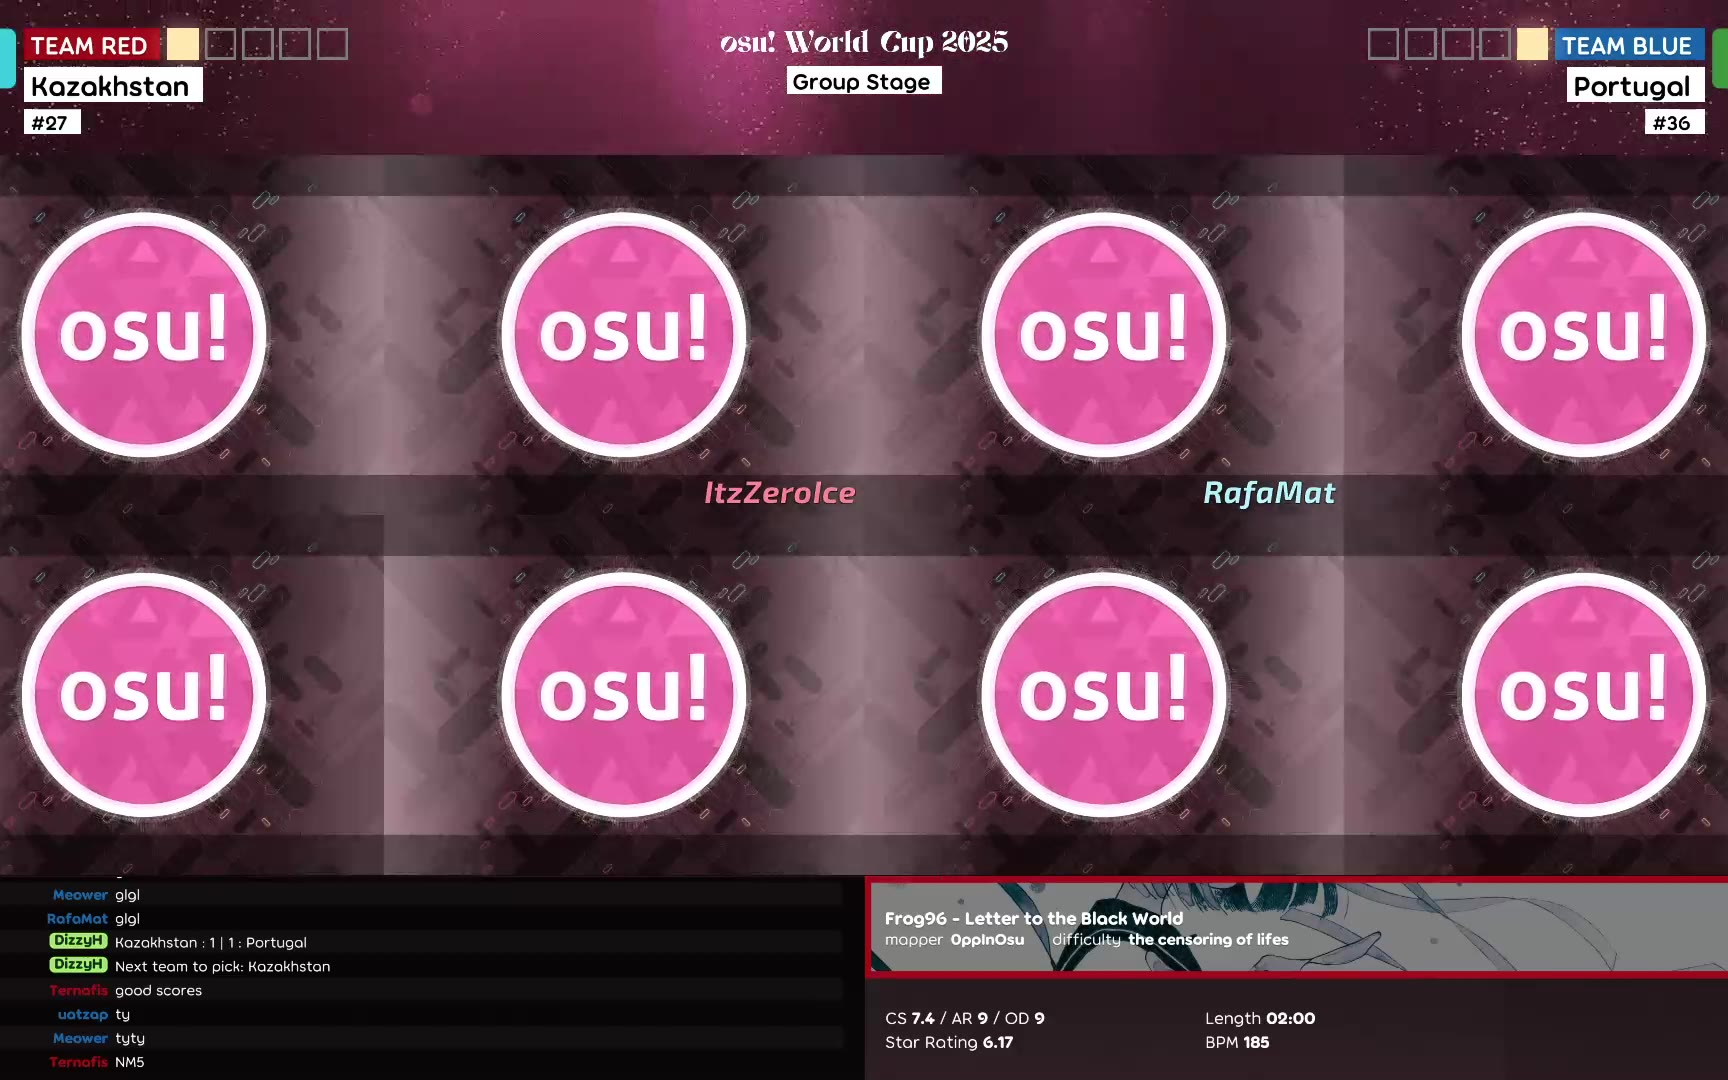Click the osu! logo left of ItzZeroIce's name

pyautogui.click(x=624, y=334)
